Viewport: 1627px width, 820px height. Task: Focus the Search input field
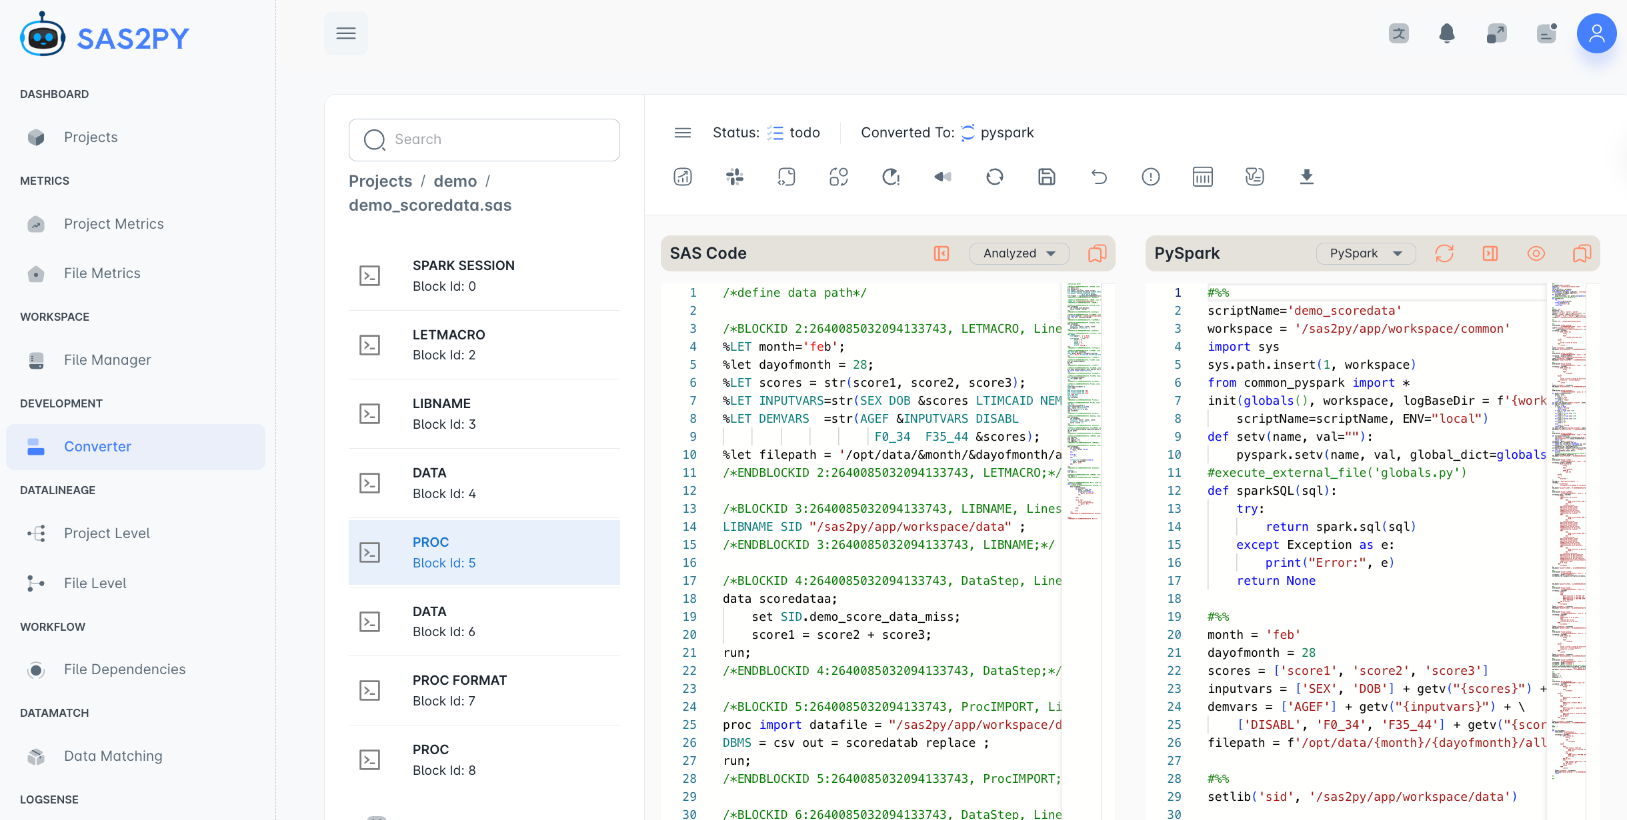[484, 140]
